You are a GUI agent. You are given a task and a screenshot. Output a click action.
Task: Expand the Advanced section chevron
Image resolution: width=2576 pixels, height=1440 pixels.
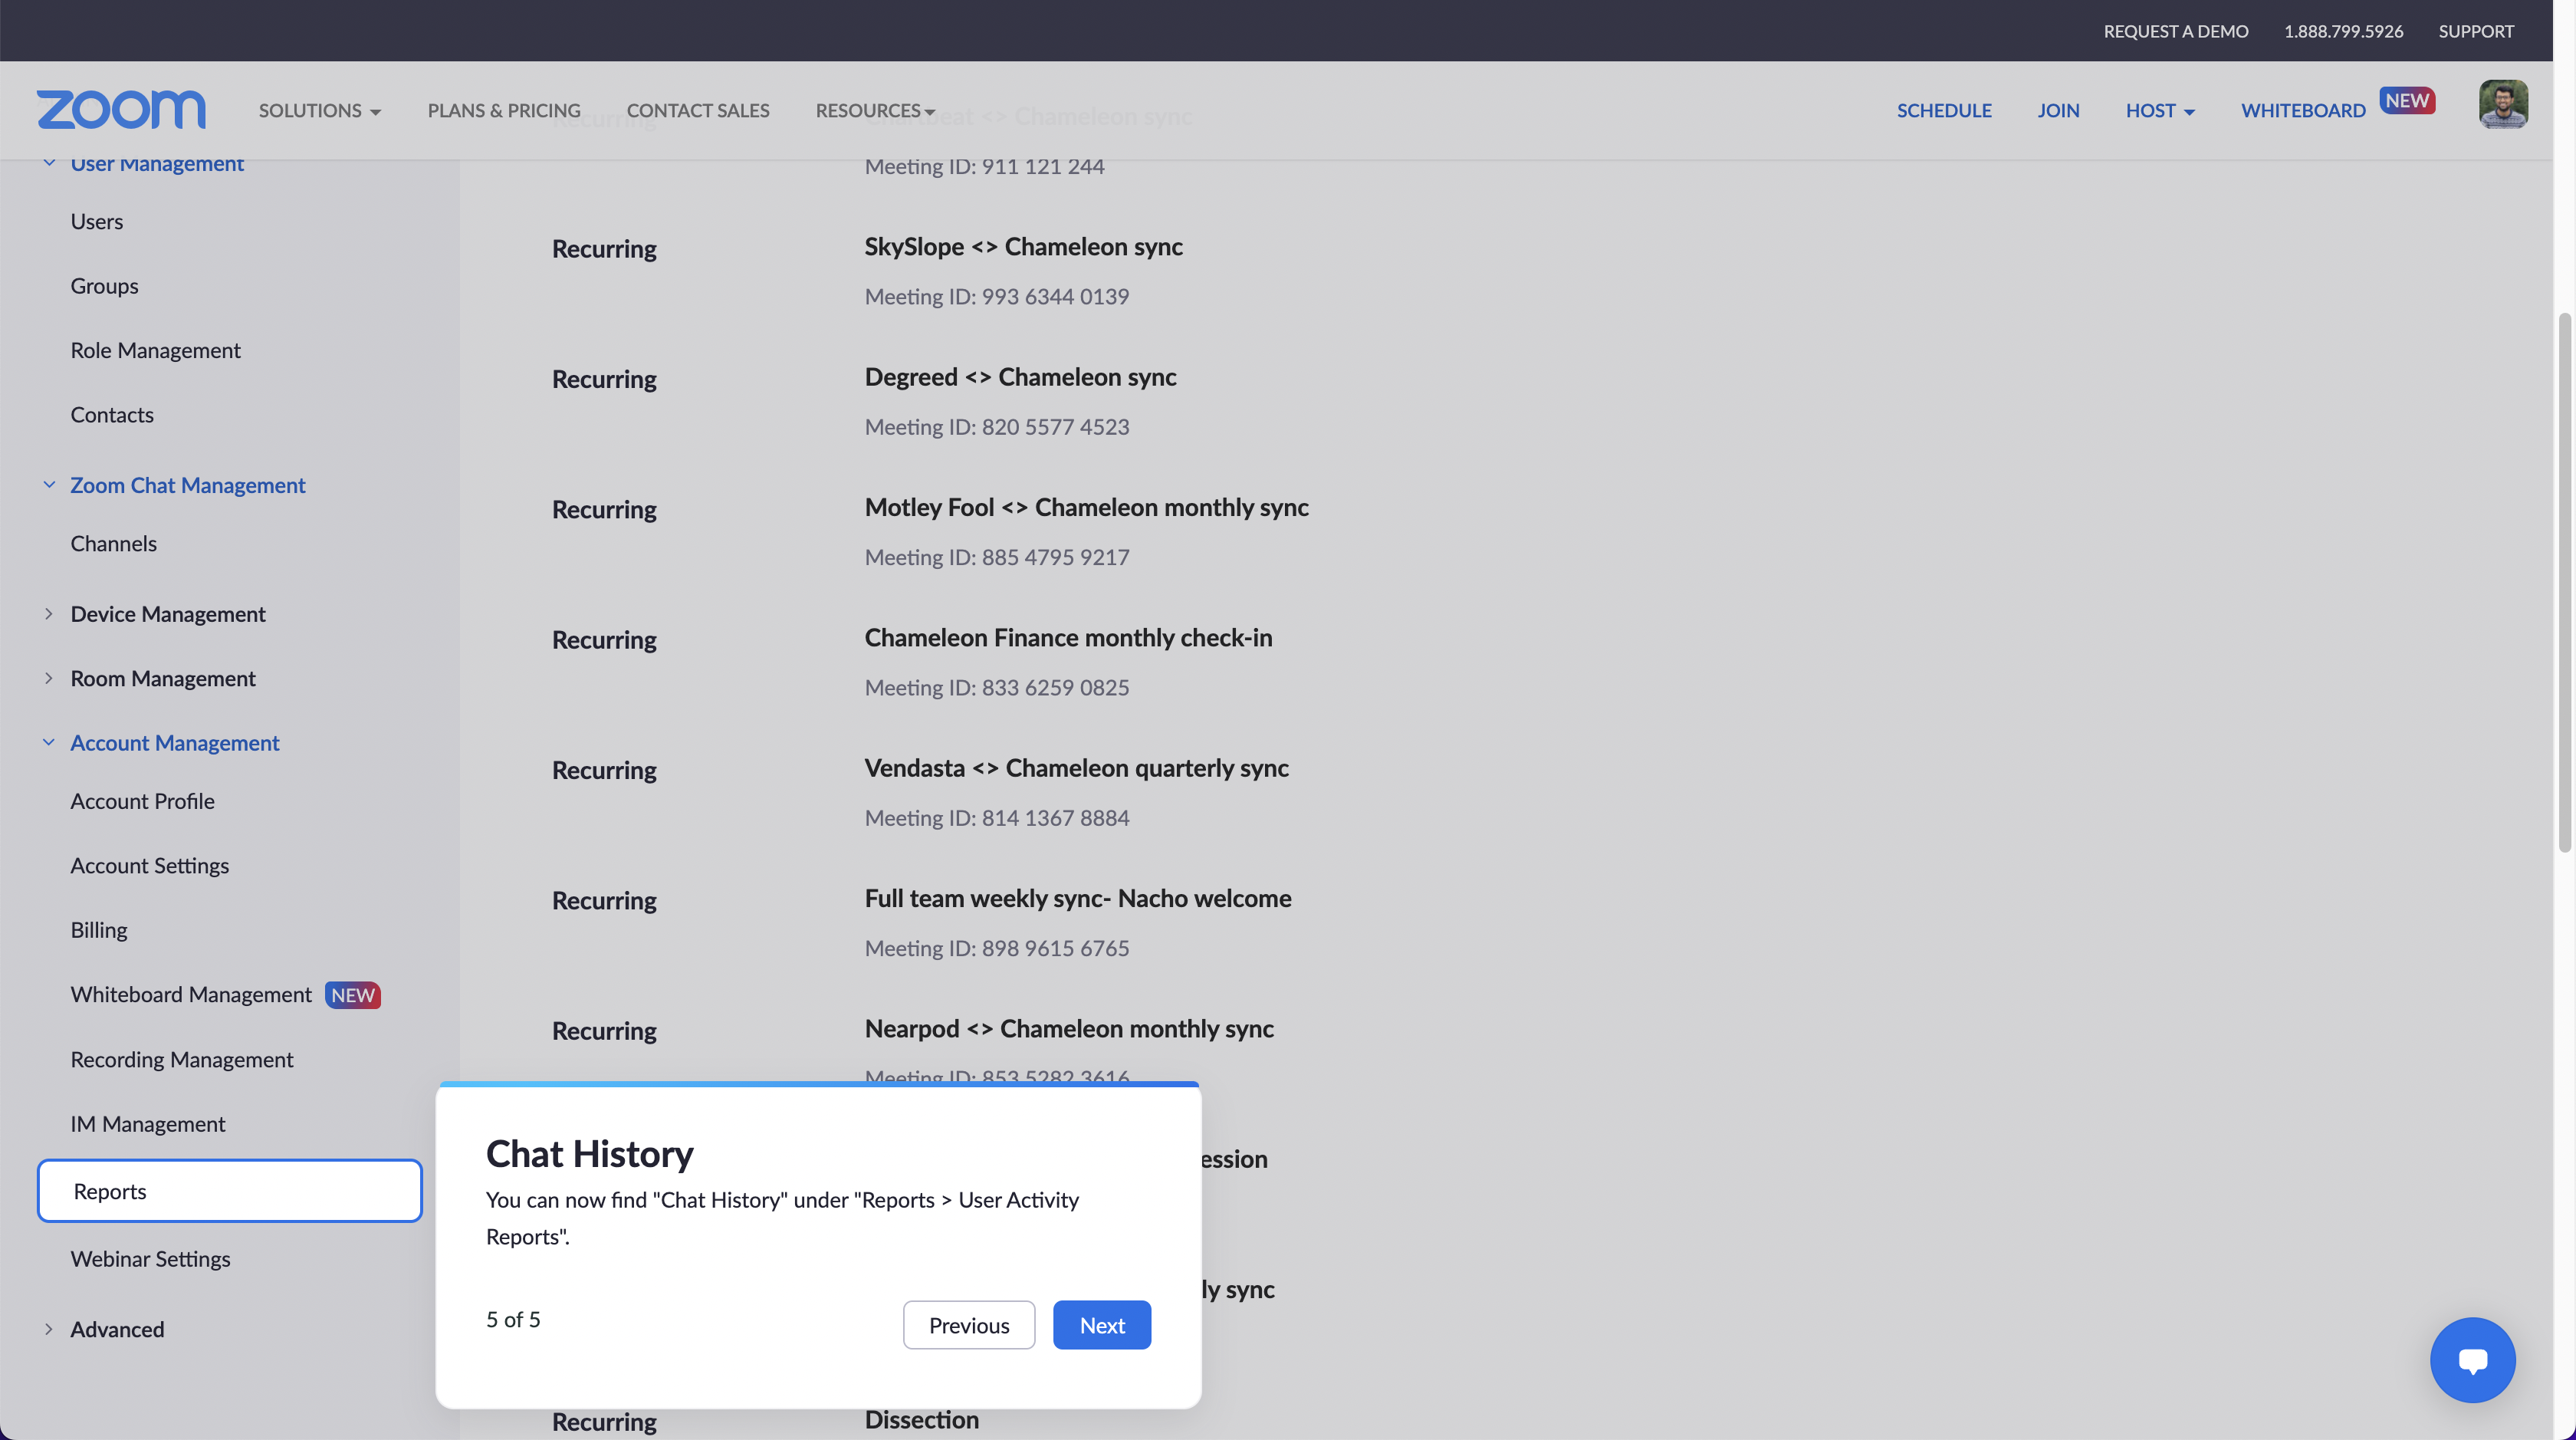48,1329
